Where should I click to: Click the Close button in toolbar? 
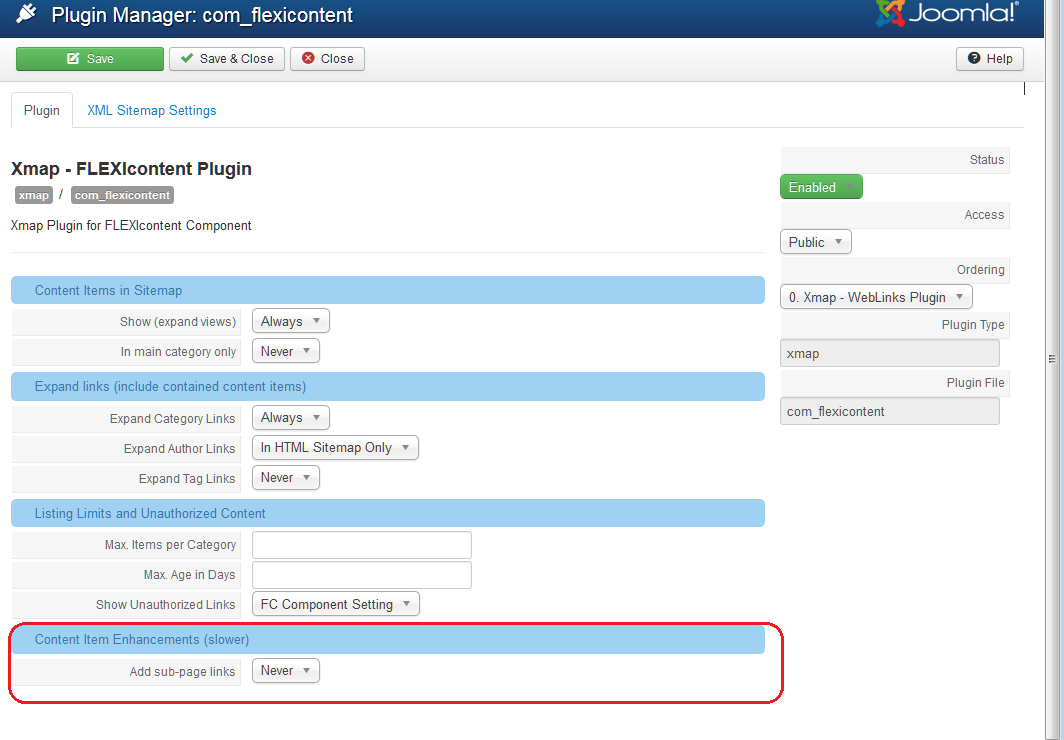[x=327, y=59]
